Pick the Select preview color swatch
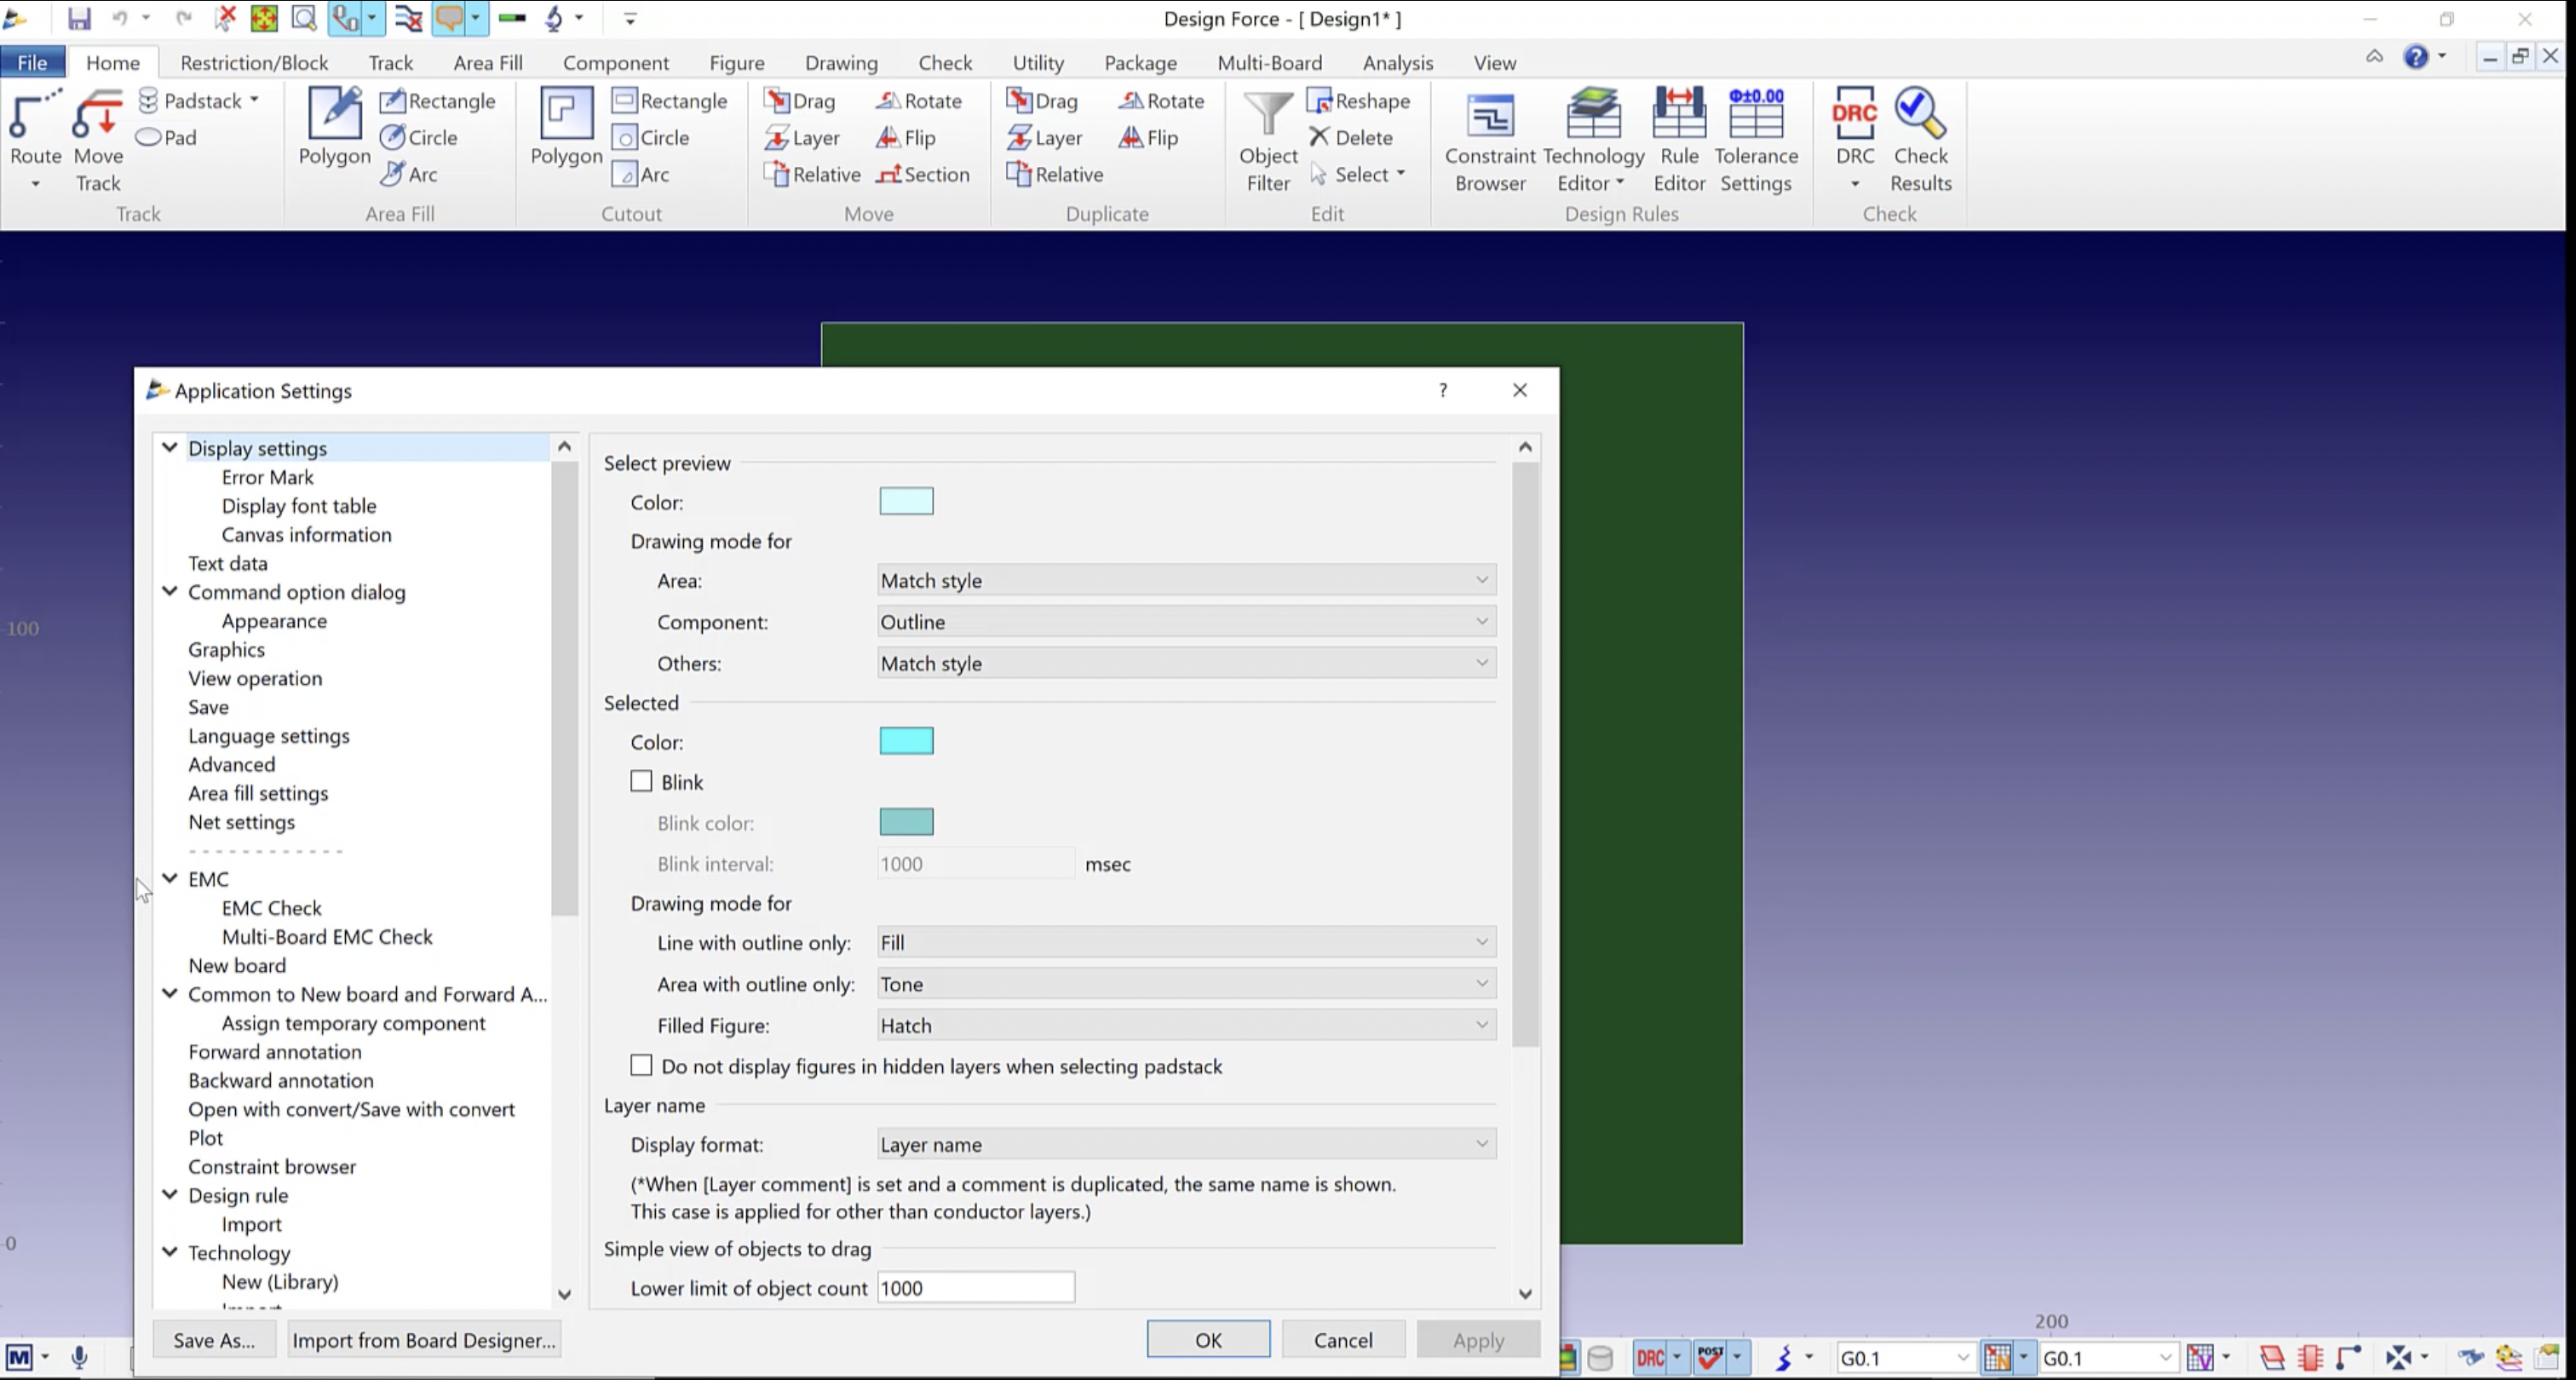 (906, 502)
